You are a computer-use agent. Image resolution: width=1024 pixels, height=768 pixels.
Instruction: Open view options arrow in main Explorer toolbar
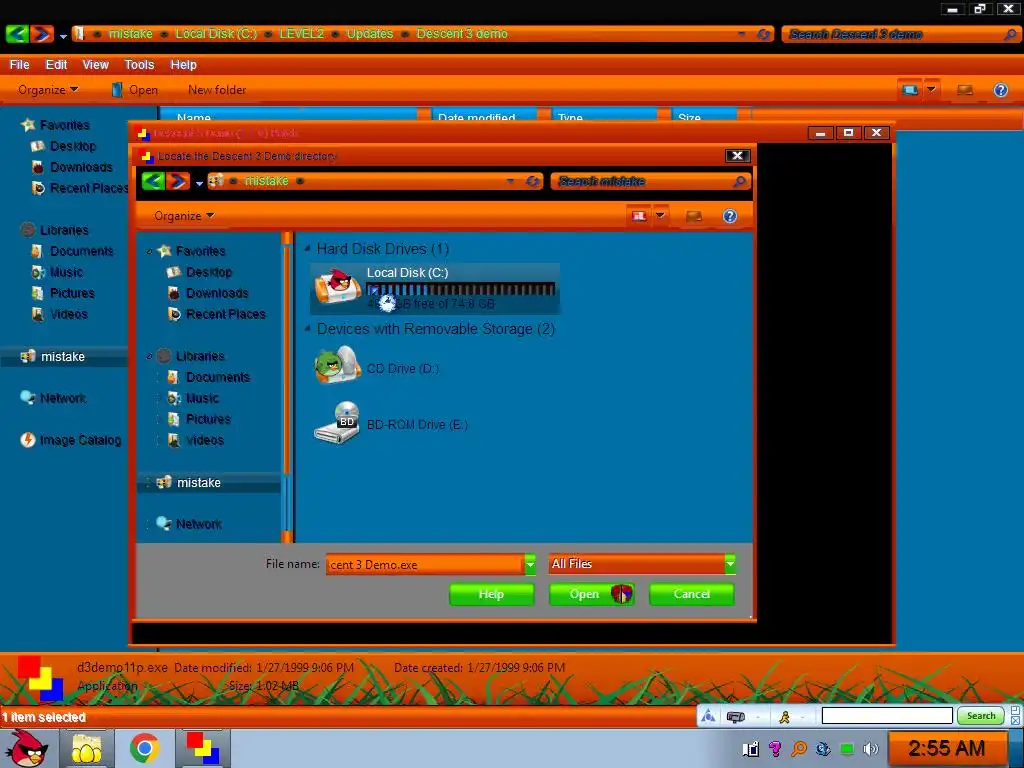(931, 90)
